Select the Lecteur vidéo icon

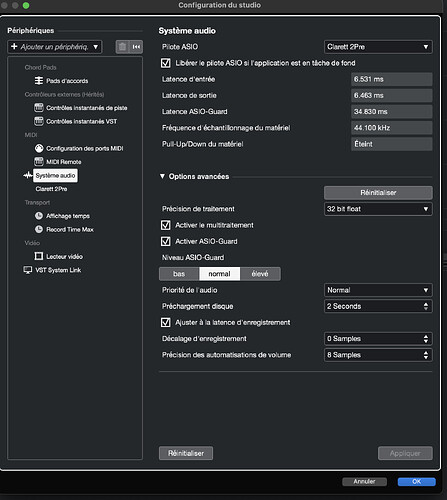coord(39,256)
